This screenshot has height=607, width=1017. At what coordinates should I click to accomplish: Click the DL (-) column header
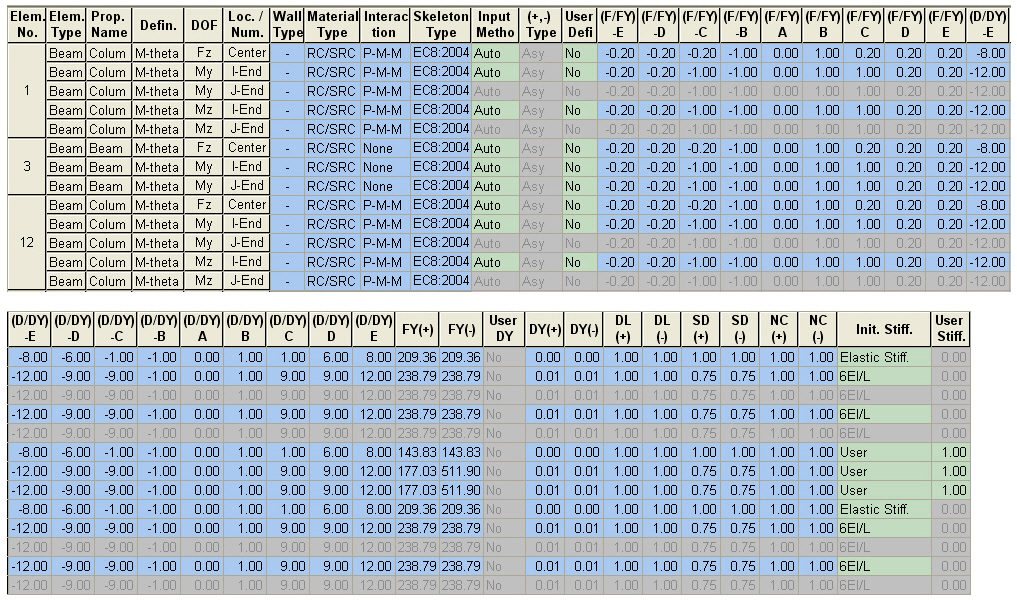tap(661, 329)
